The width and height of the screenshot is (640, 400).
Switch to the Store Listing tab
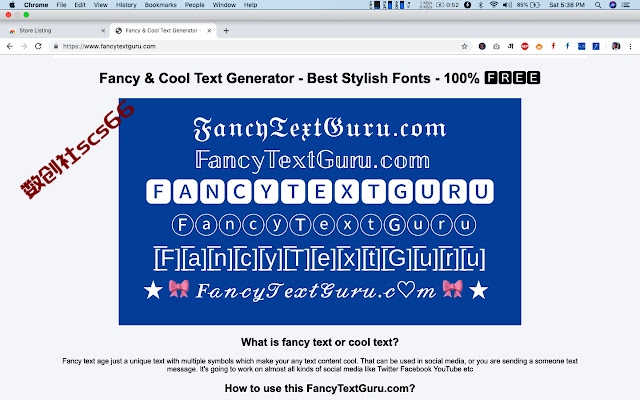pyautogui.click(x=55, y=31)
